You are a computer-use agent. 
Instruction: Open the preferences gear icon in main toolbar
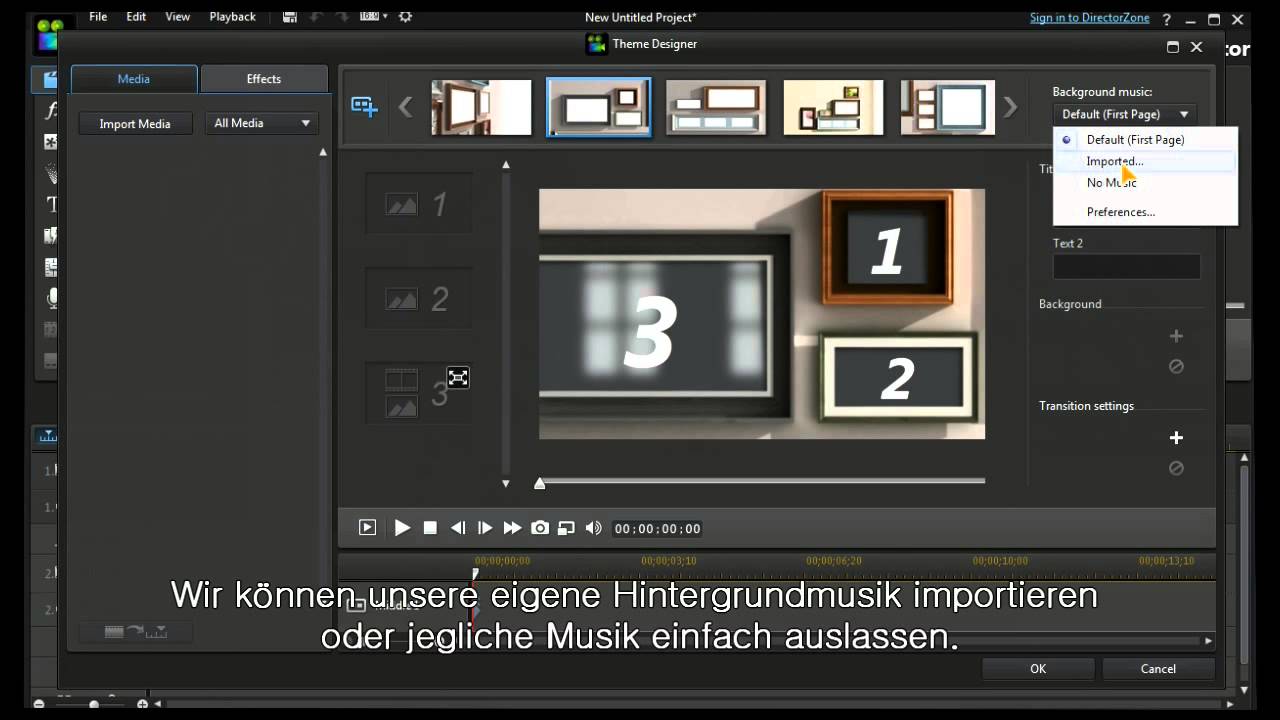click(405, 17)
